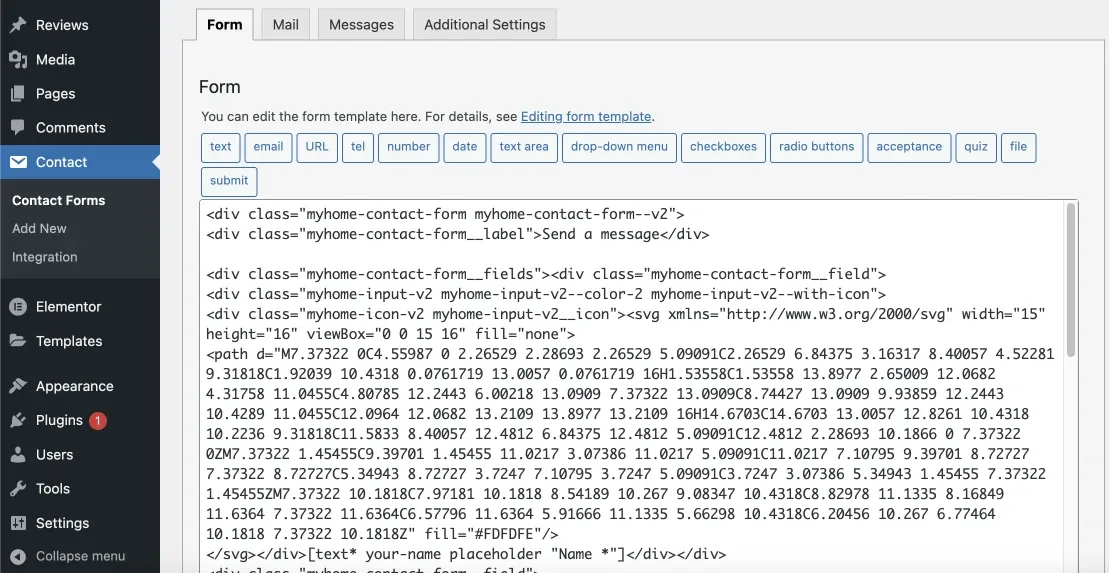
Task: Click the Elementor logo icon
Action: pyautogui.click(x=18, y=306)
